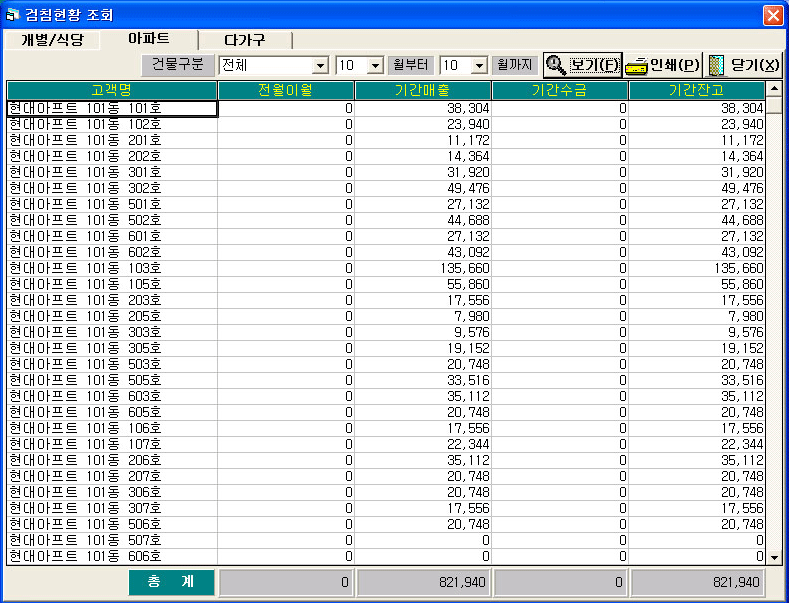This screenshot has width=789, height=603.
Task: Click the 닫기(X) close button
Action: tap(743, 65)
